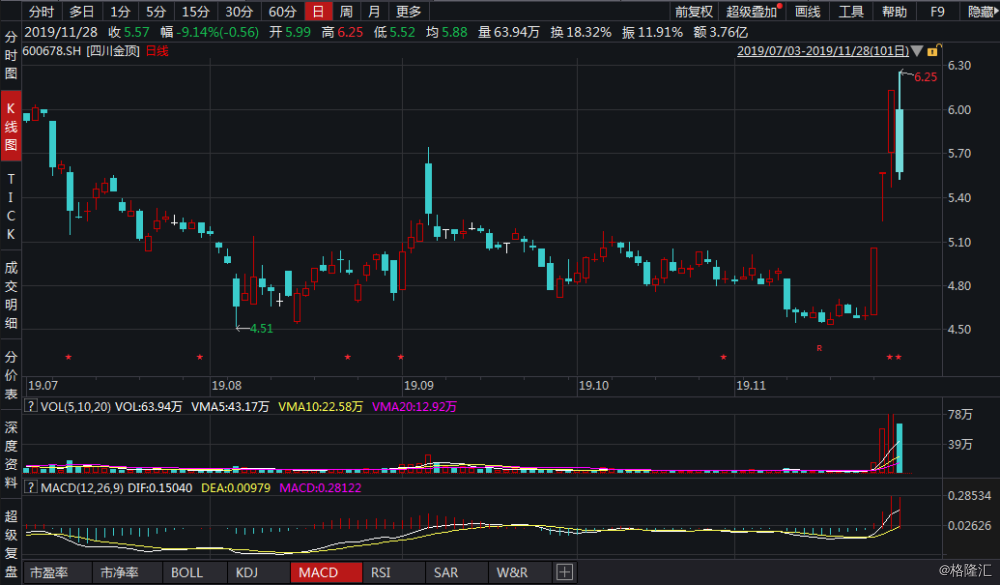Select K线图 in left sidebar

point(11,126)
